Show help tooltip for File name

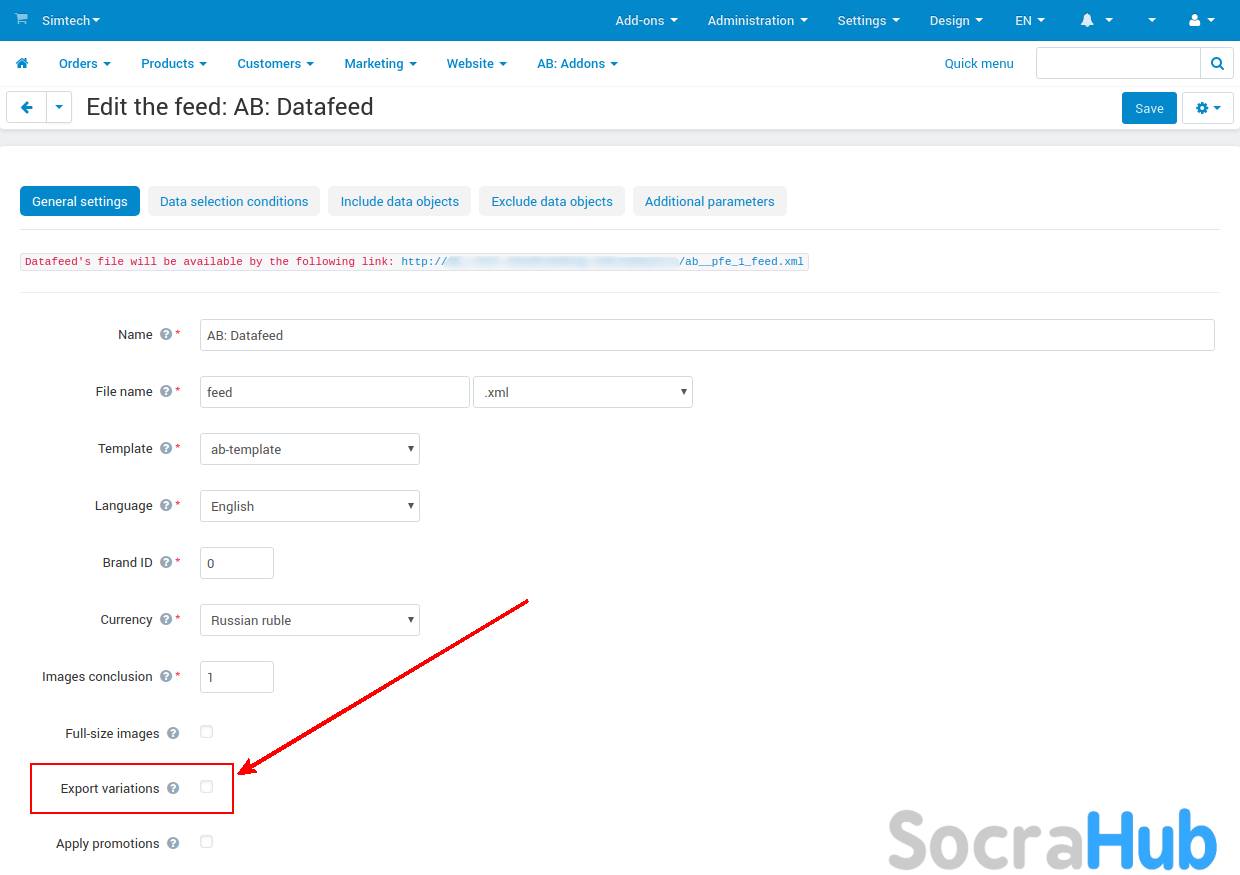[166, 391]
